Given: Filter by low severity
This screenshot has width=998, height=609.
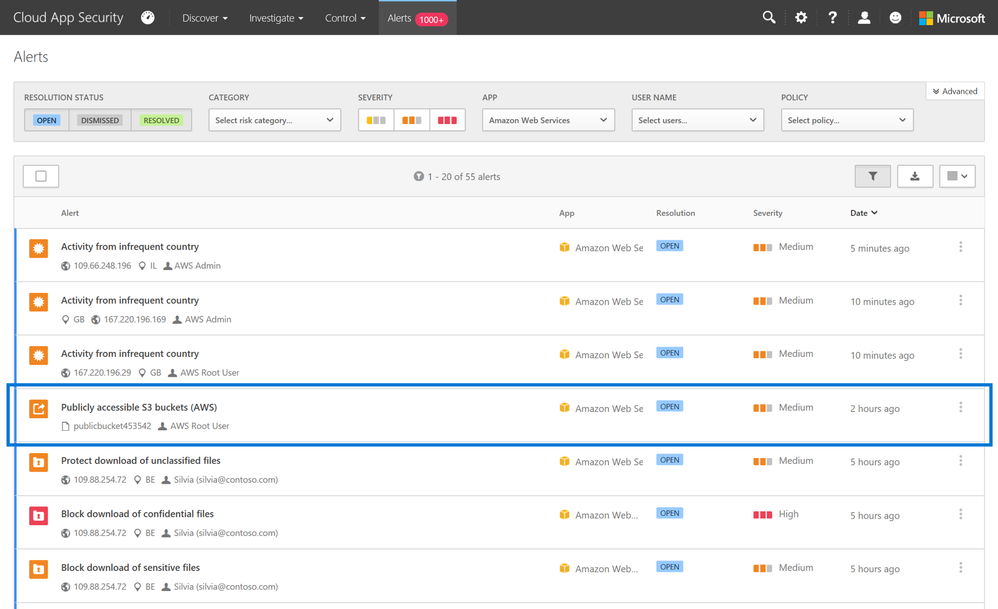Looking at the screenshot, I should coord(376,120).
